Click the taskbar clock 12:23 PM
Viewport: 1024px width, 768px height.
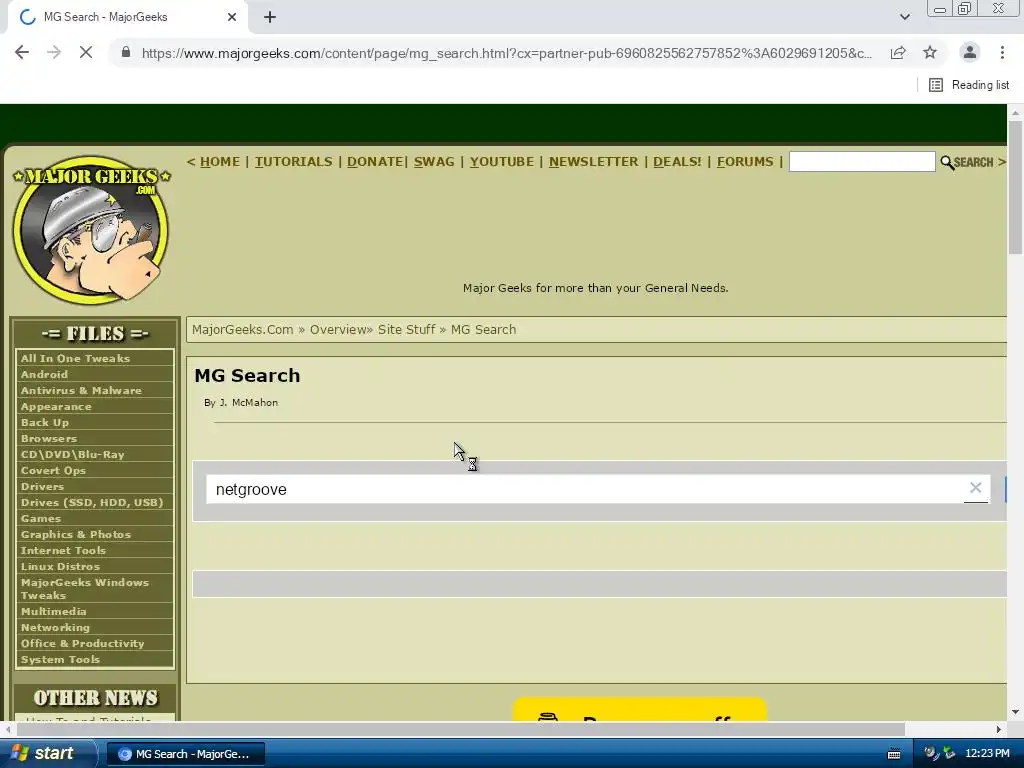(x=987, y=754)
